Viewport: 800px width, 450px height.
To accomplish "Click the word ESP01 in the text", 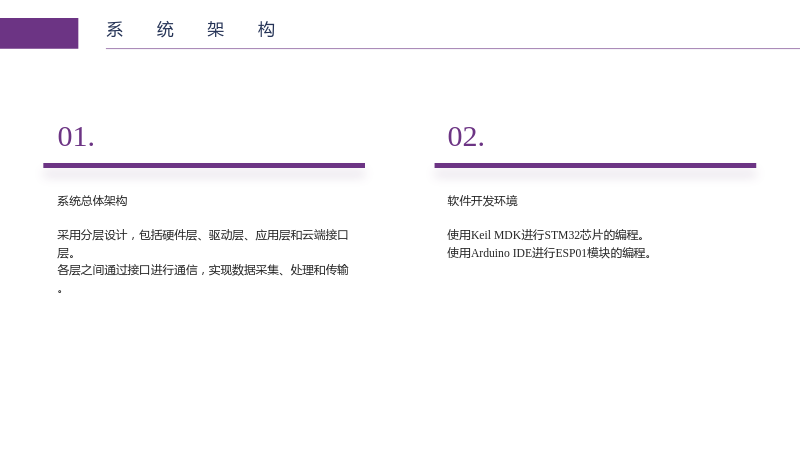I will pyautogui.click(x=571, y=253).
